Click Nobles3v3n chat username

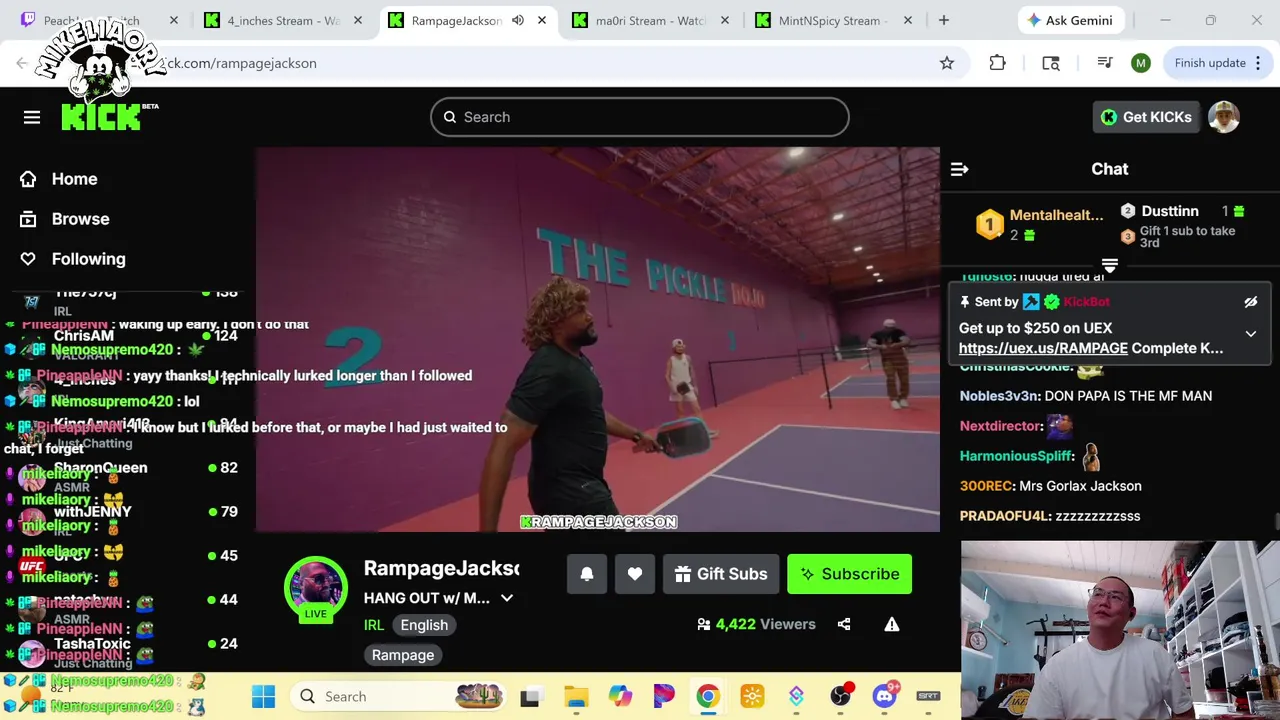pos(1000,396)
